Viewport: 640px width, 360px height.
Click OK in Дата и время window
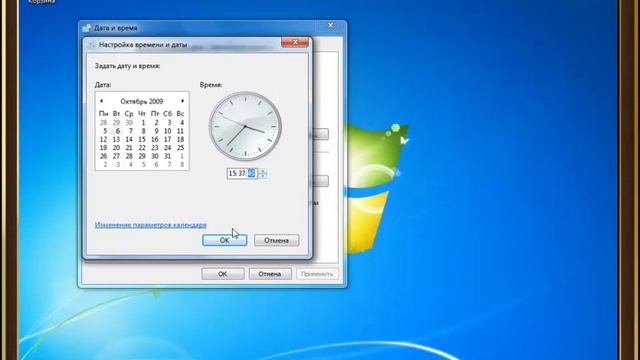222,274
